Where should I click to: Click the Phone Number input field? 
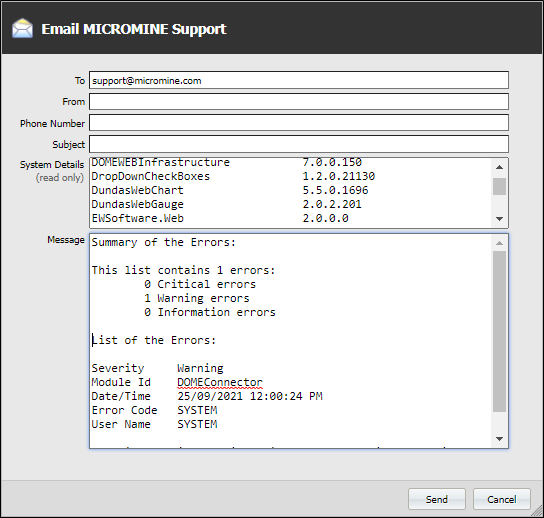(x=299, y=123)
